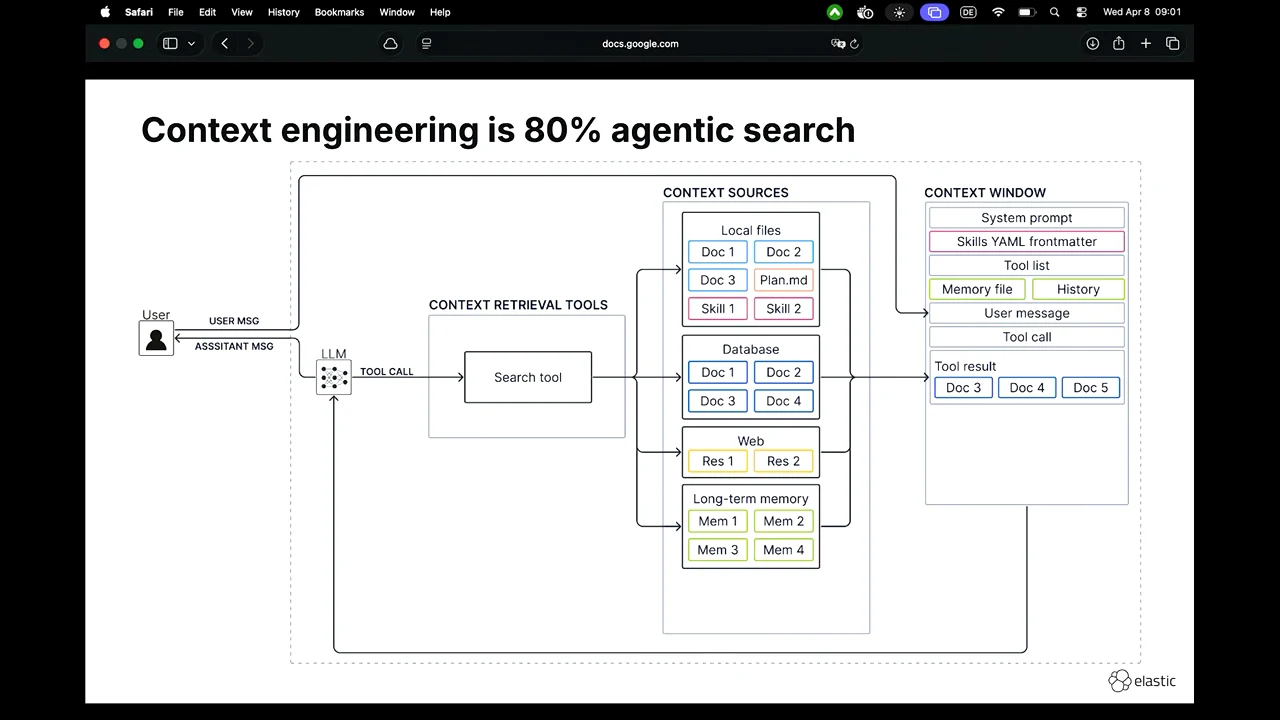Open the page reader menu icon

point(427,44)
